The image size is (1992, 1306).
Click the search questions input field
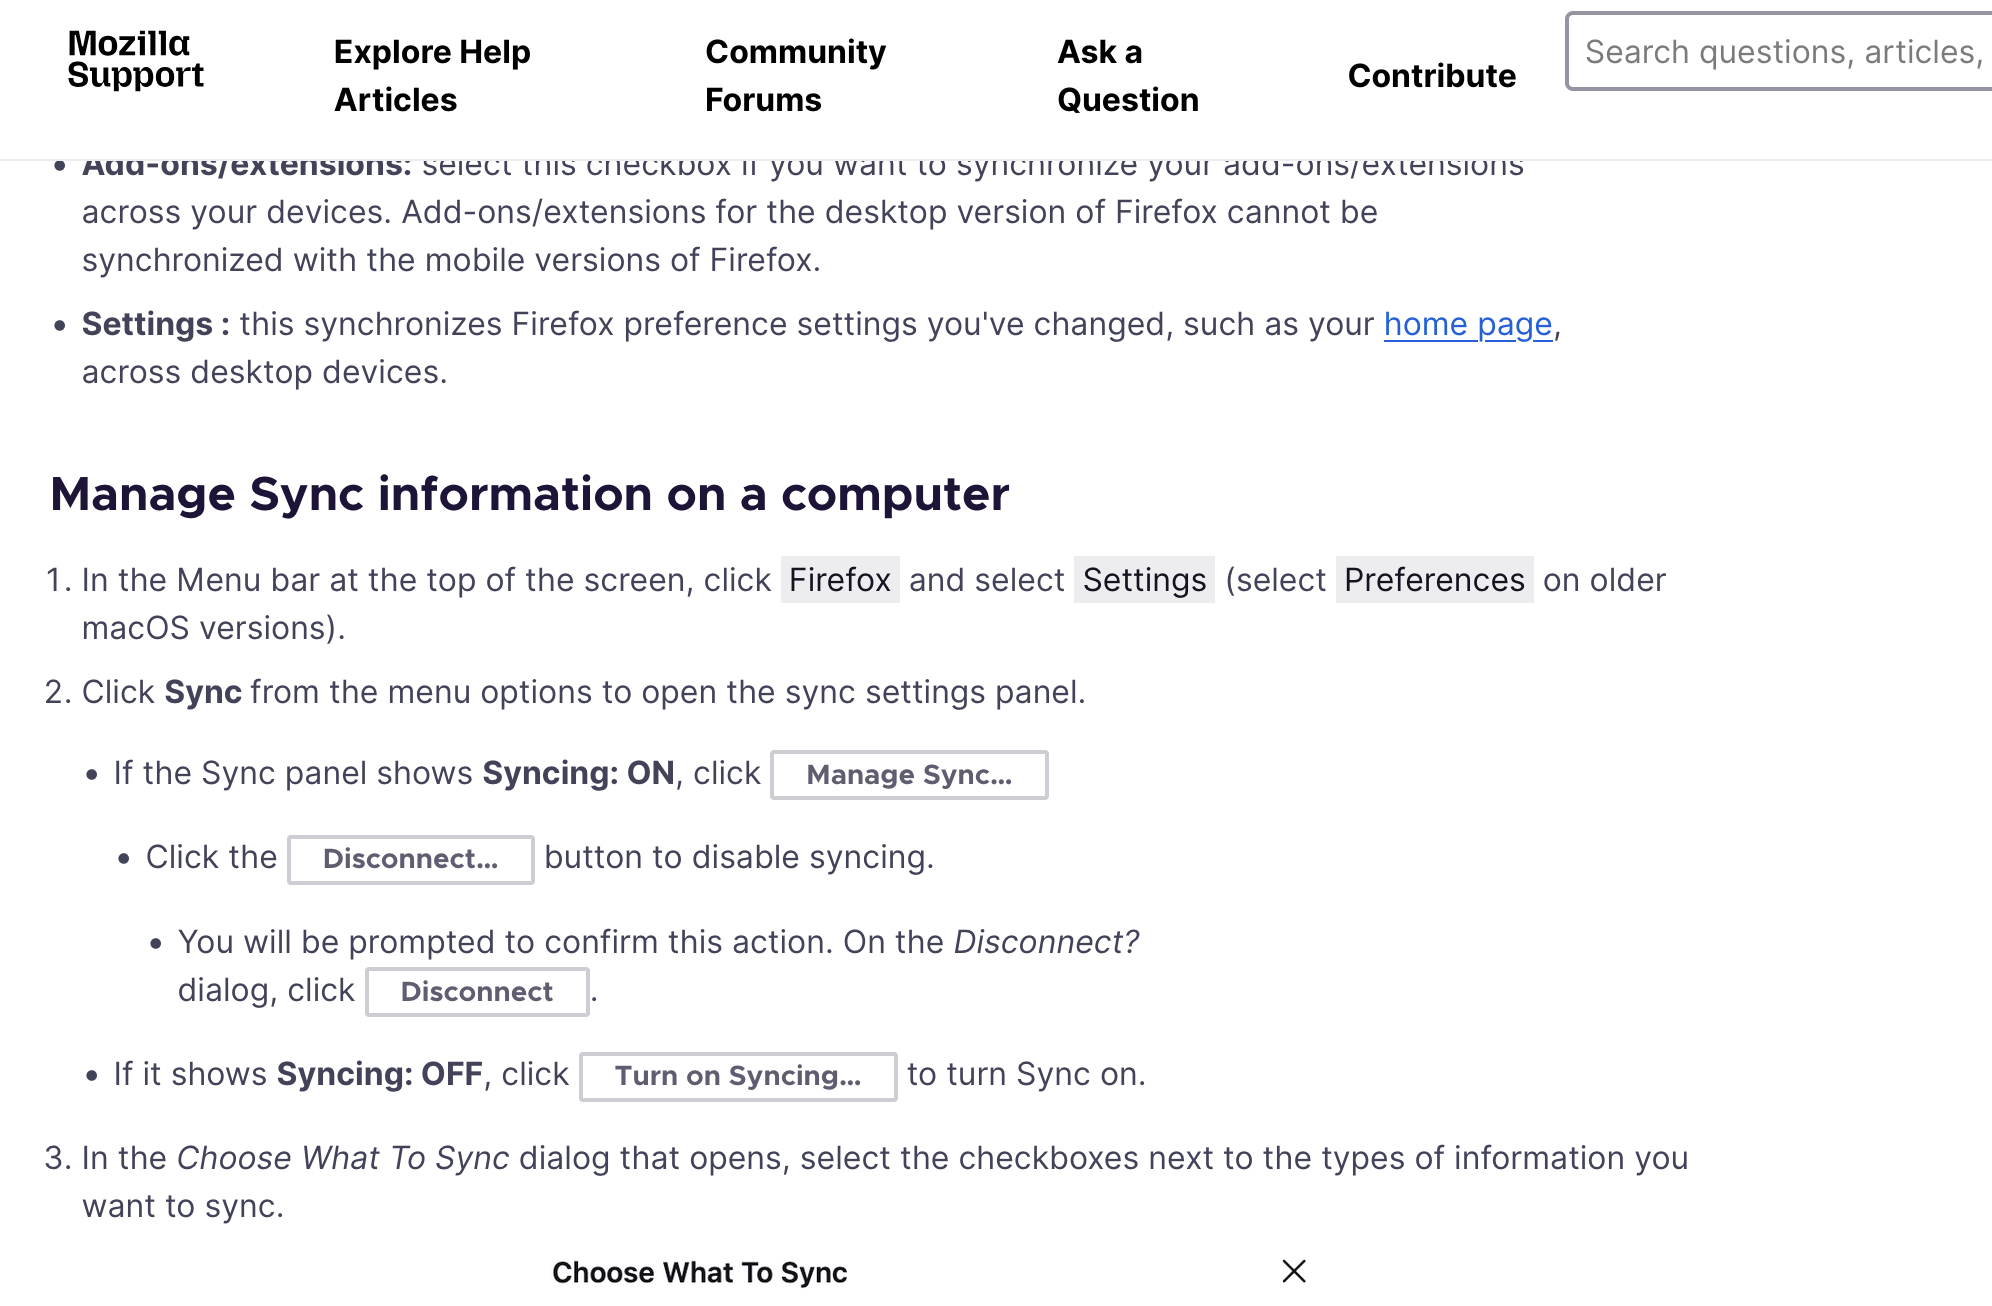(x=1780, y=52)
